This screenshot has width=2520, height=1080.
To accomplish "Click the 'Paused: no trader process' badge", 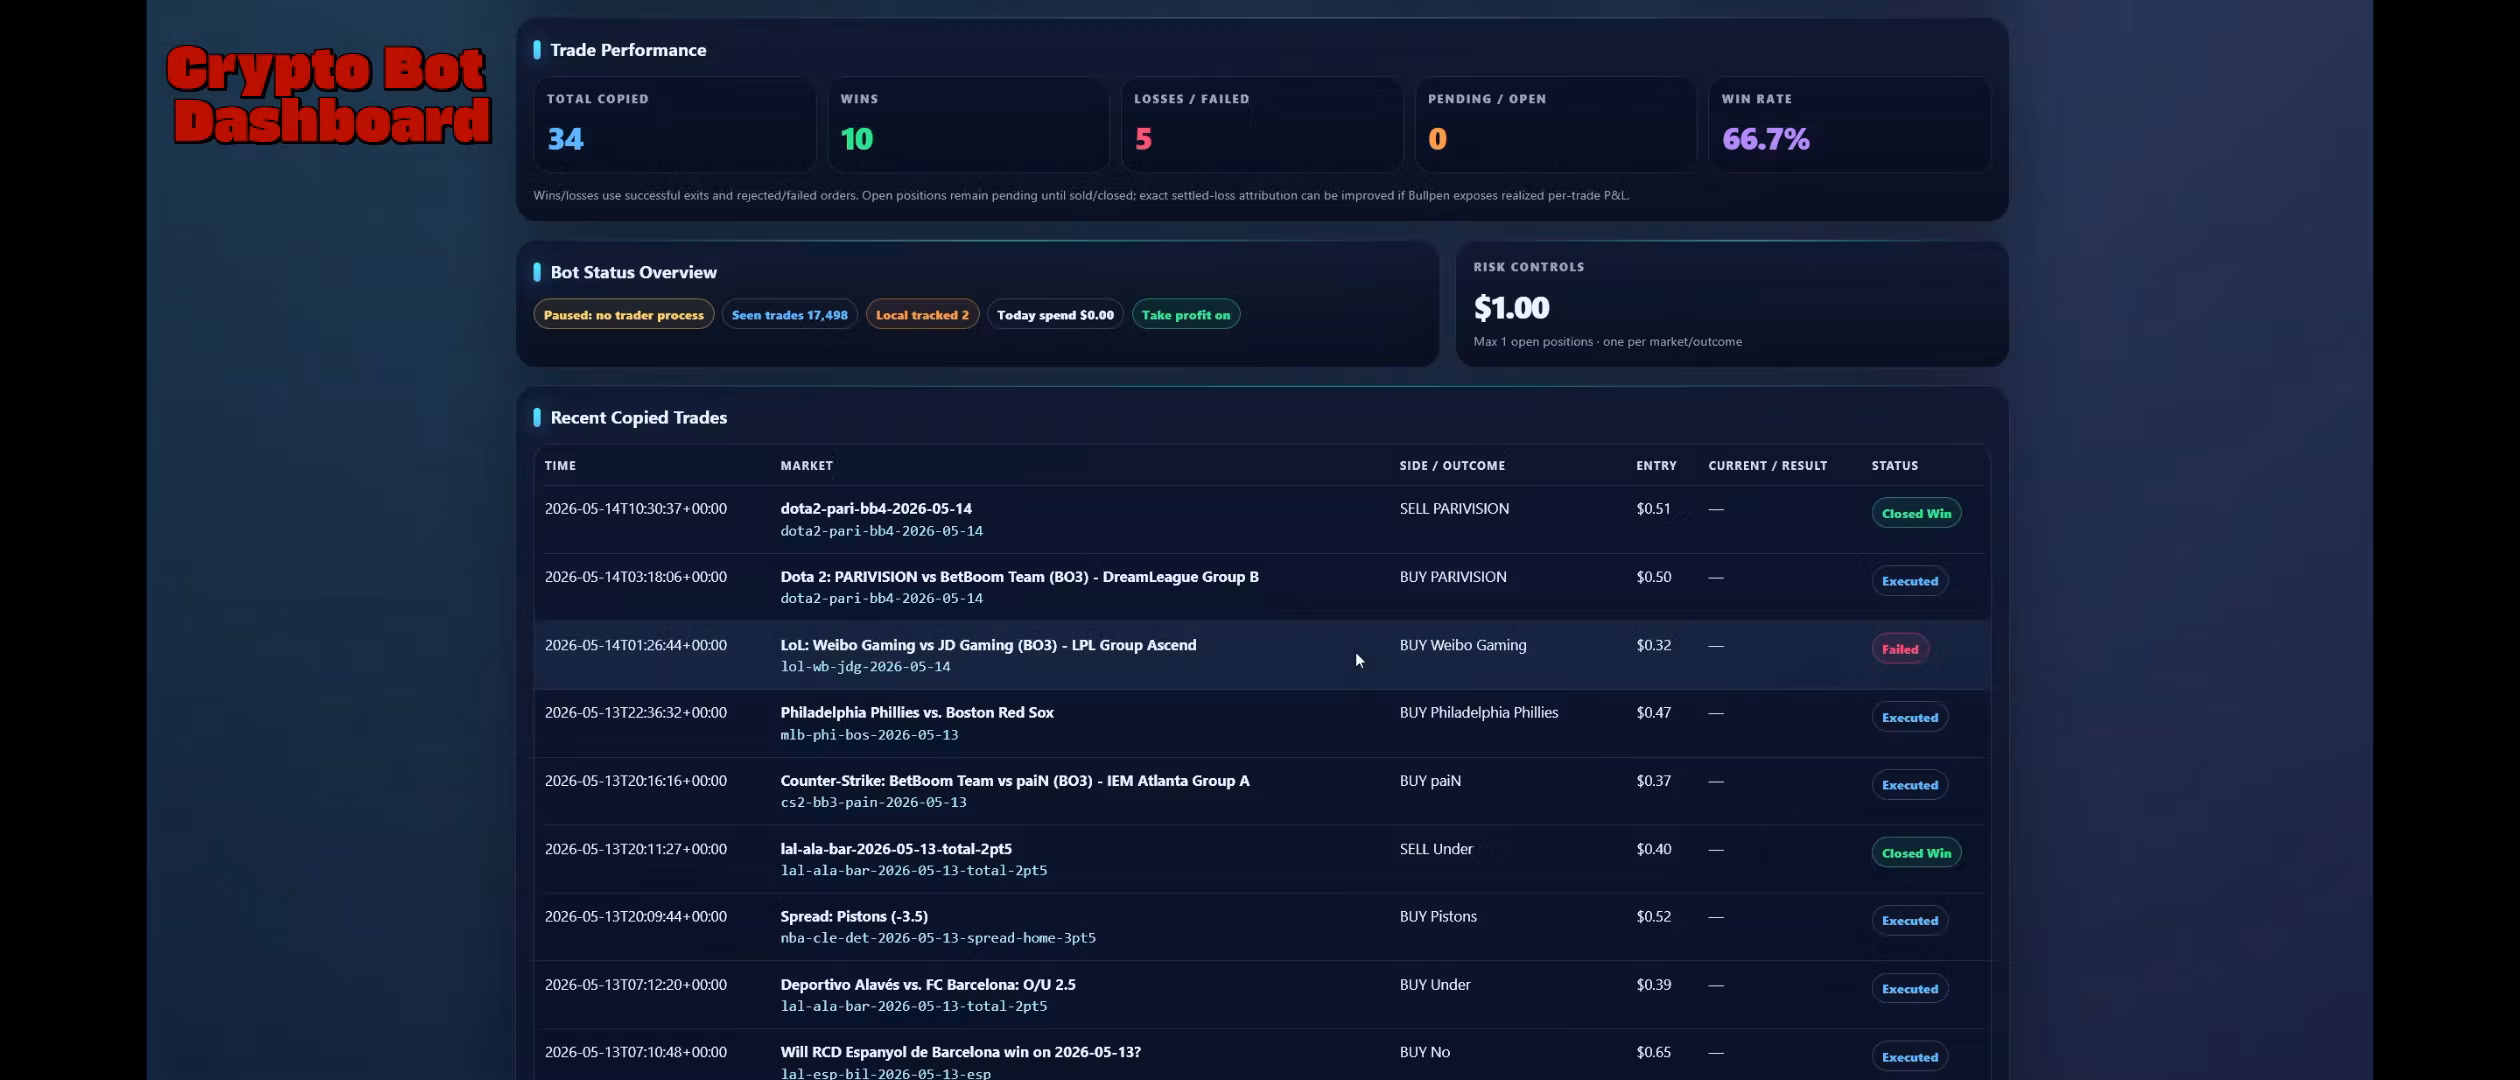I will tap(624, 315).
